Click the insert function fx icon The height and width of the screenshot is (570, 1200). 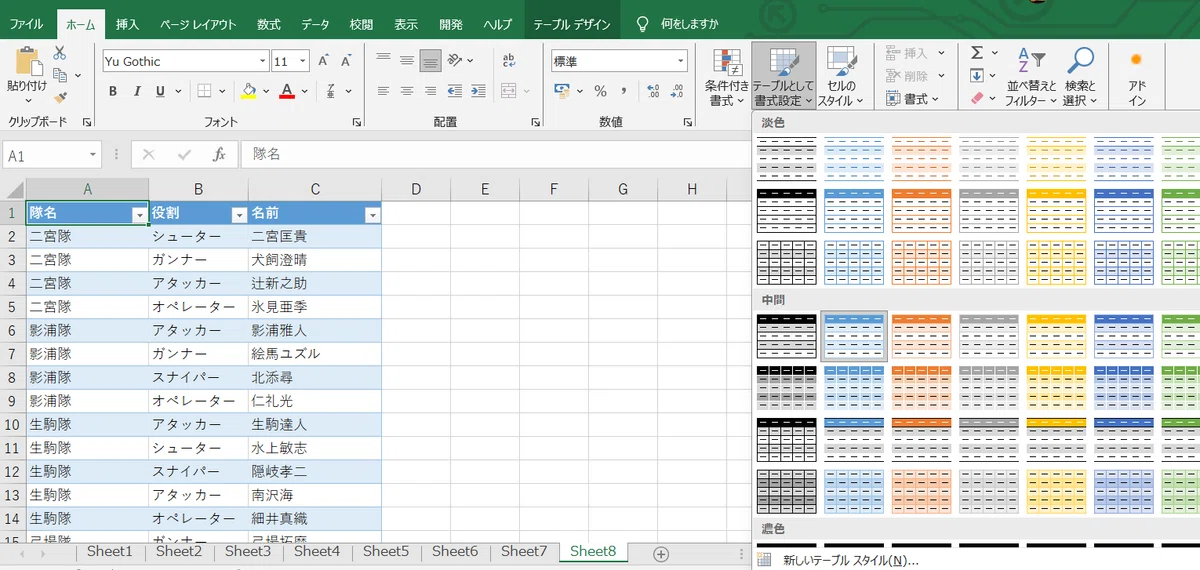pyautogui.click(x=219, y=155)
